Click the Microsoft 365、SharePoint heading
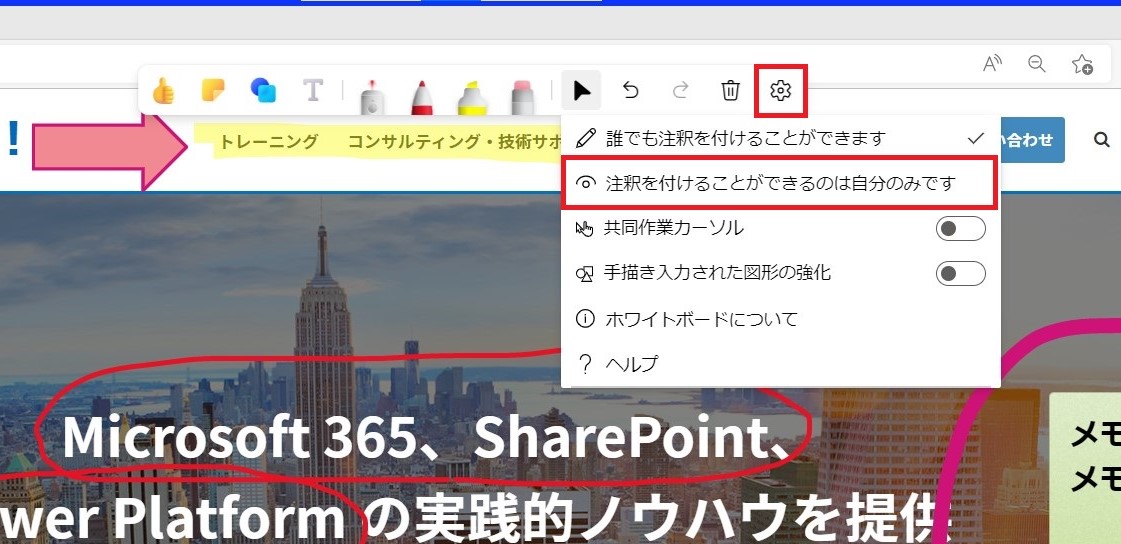The width and height of the screenshot is (1121, 544). tap(427, 438)
